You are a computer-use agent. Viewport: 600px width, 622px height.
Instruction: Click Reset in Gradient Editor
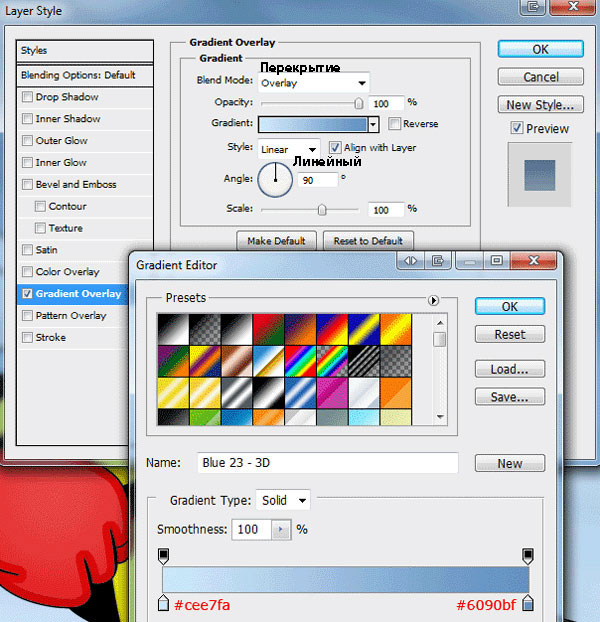click(510, 334)
